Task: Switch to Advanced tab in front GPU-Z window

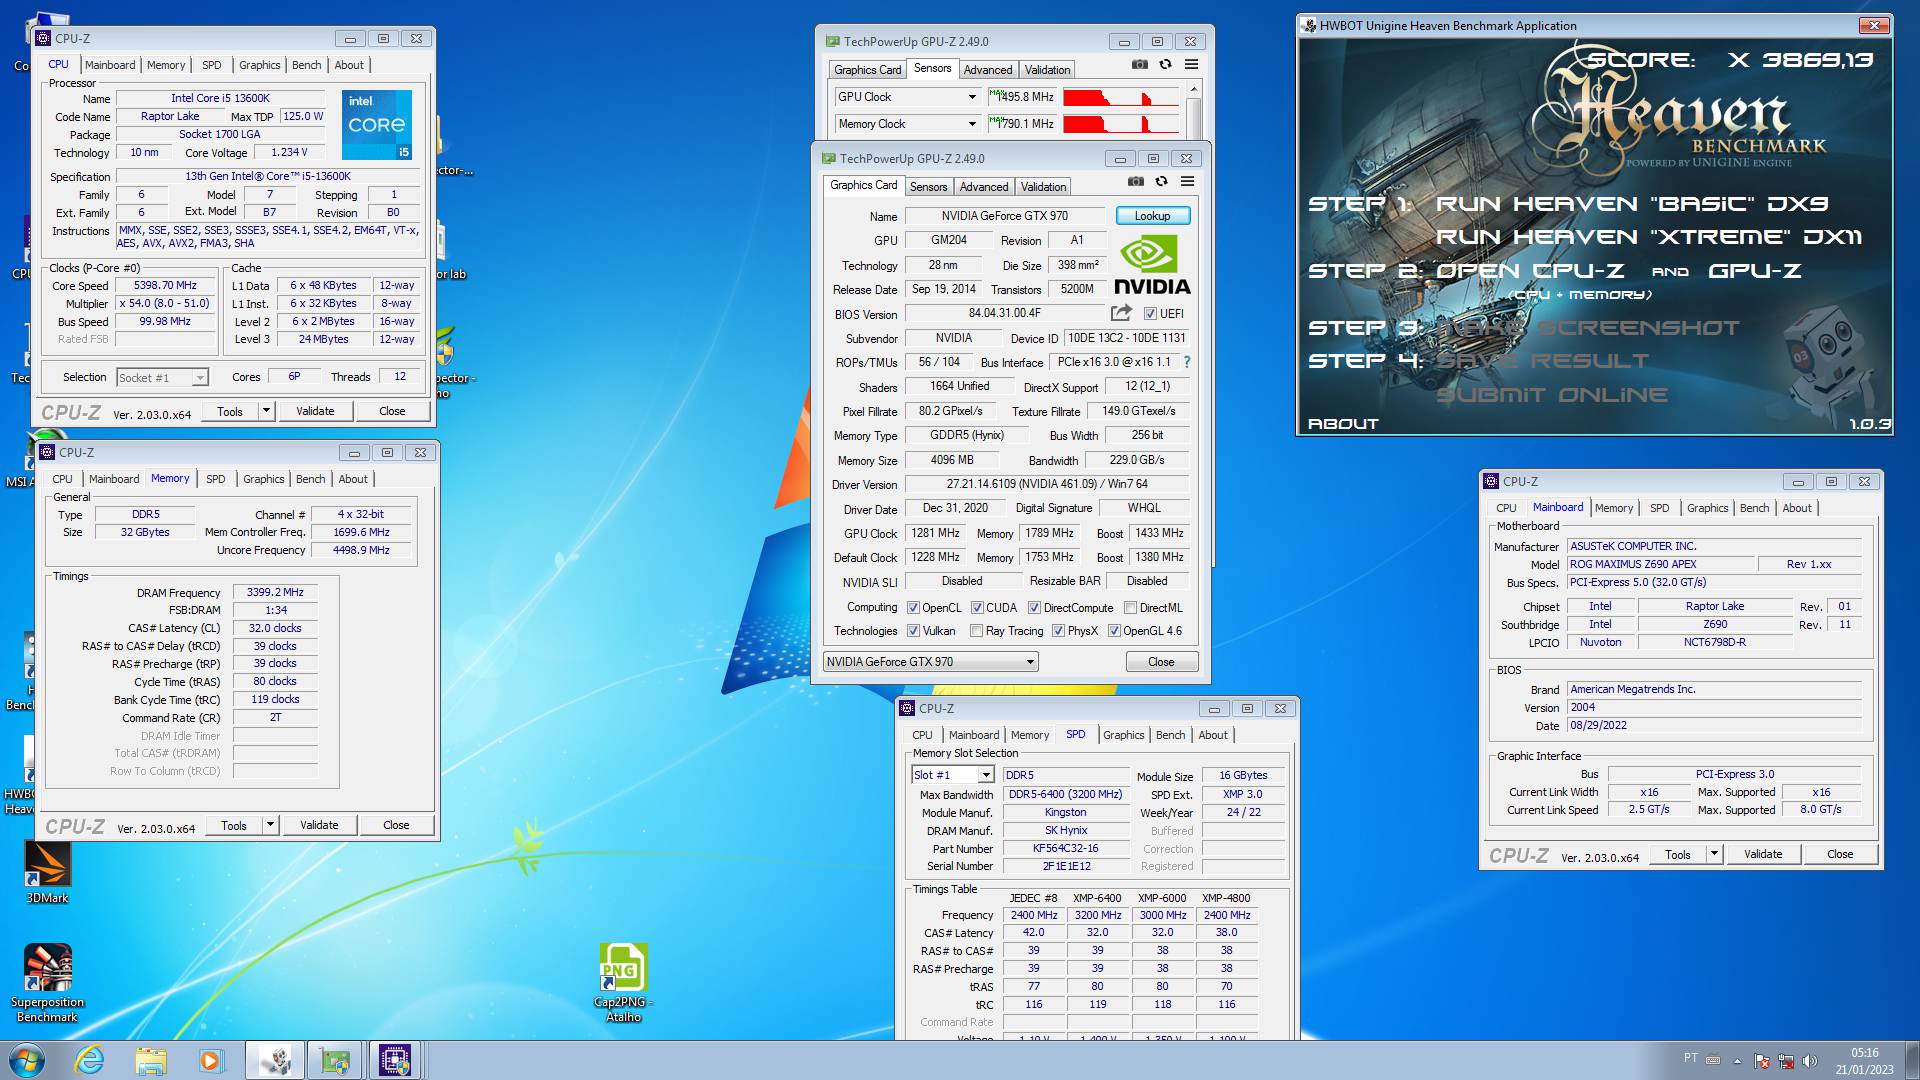Action: tap(984, 187)
